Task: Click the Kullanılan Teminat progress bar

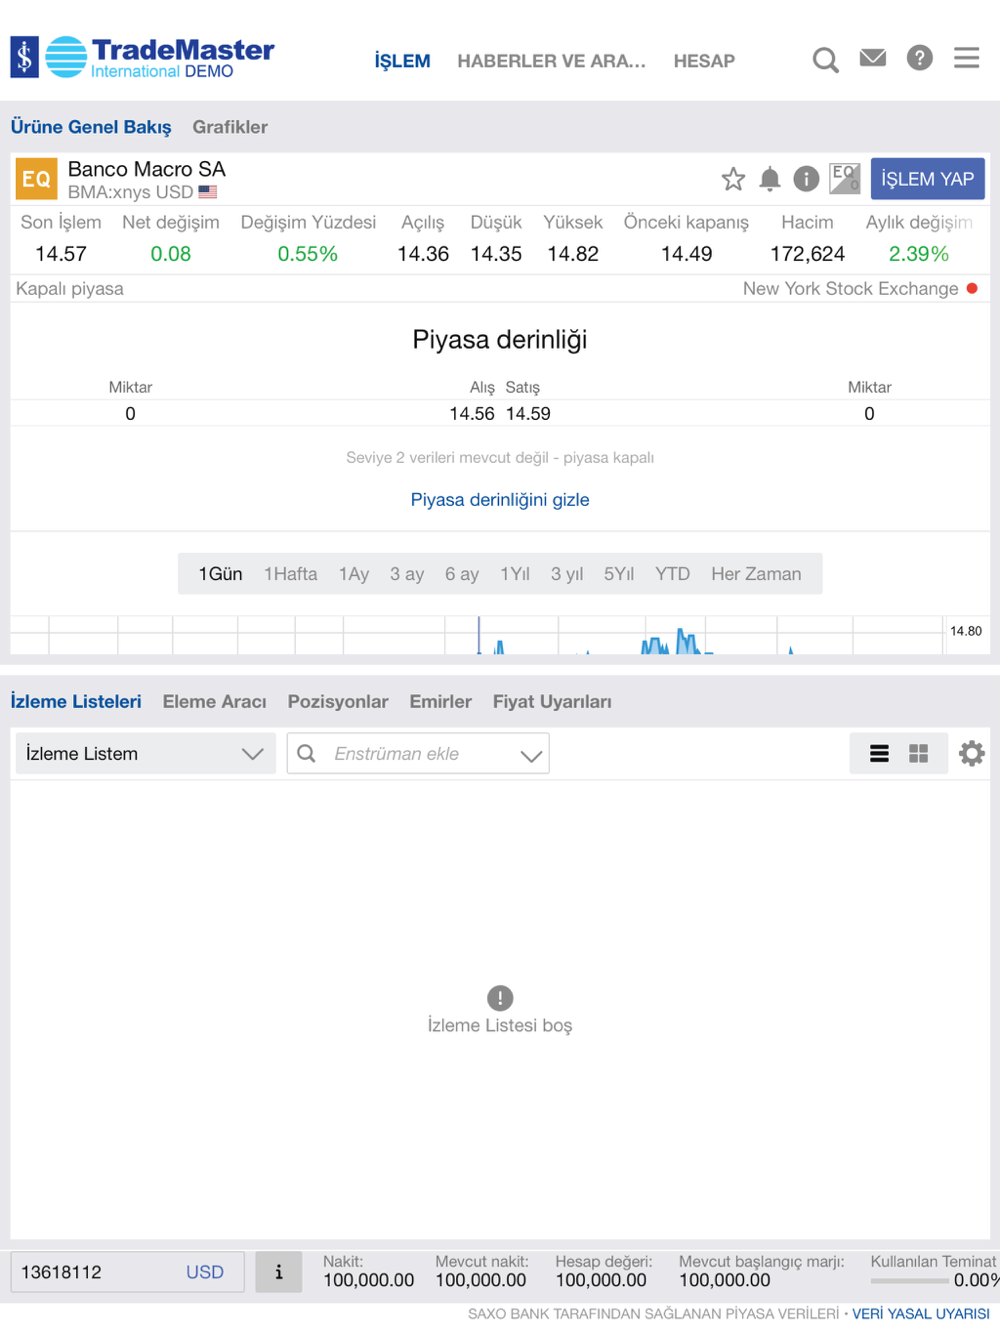Action: [x=910, y=1280]
